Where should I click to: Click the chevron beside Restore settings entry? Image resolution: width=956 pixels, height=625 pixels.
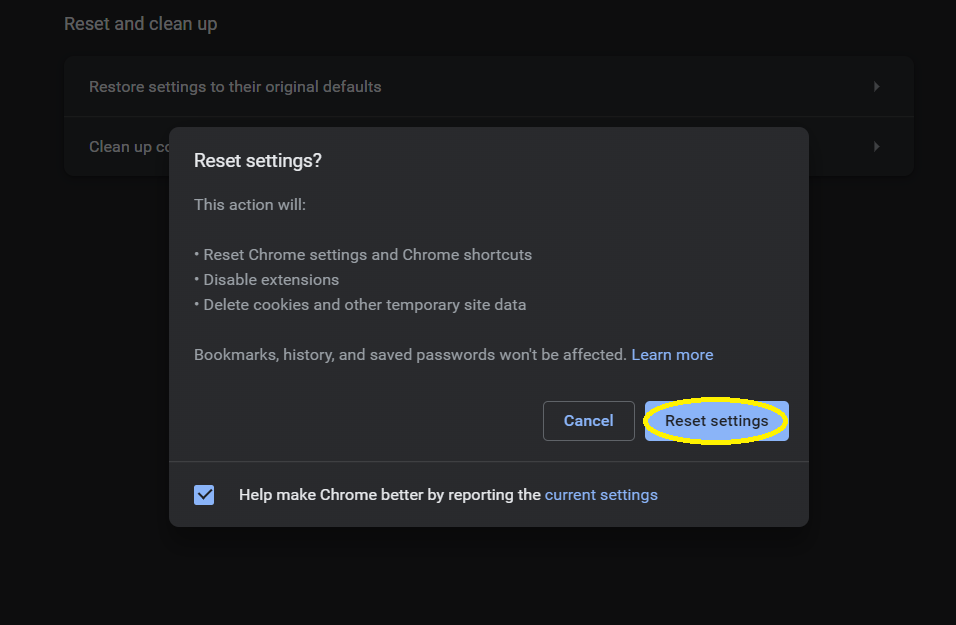tap(876, 86)
